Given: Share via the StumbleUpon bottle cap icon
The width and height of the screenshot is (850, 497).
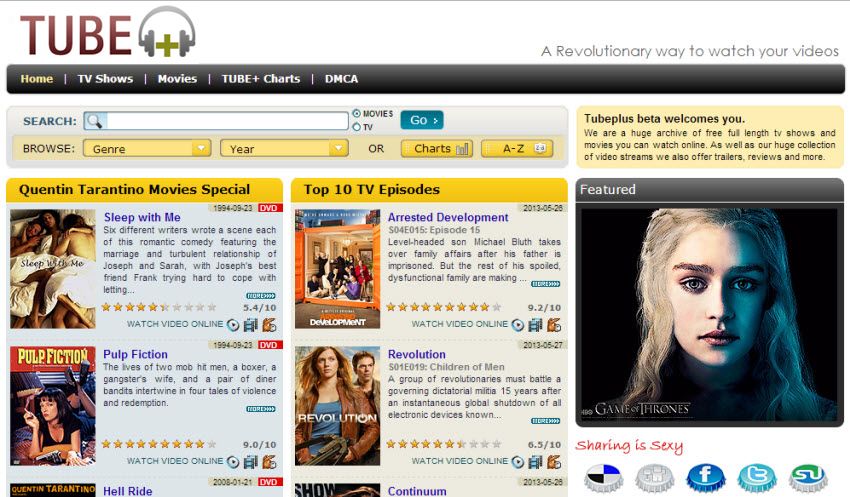Looking at the screenshot, I should pos(808,477).
